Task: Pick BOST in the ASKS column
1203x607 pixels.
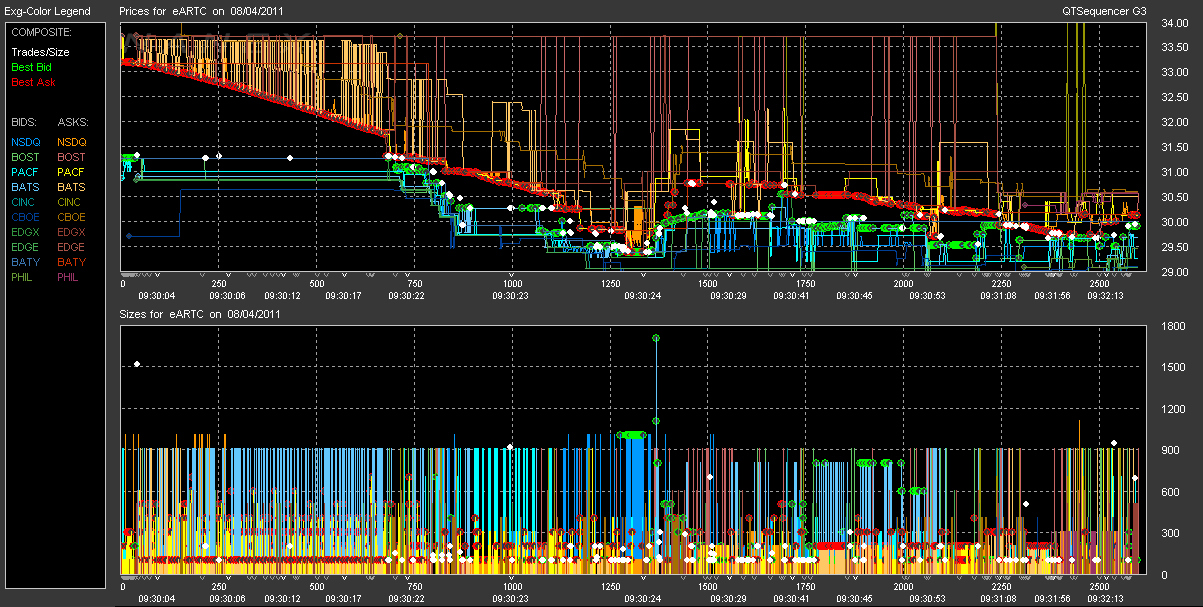Action: (72, 157)
